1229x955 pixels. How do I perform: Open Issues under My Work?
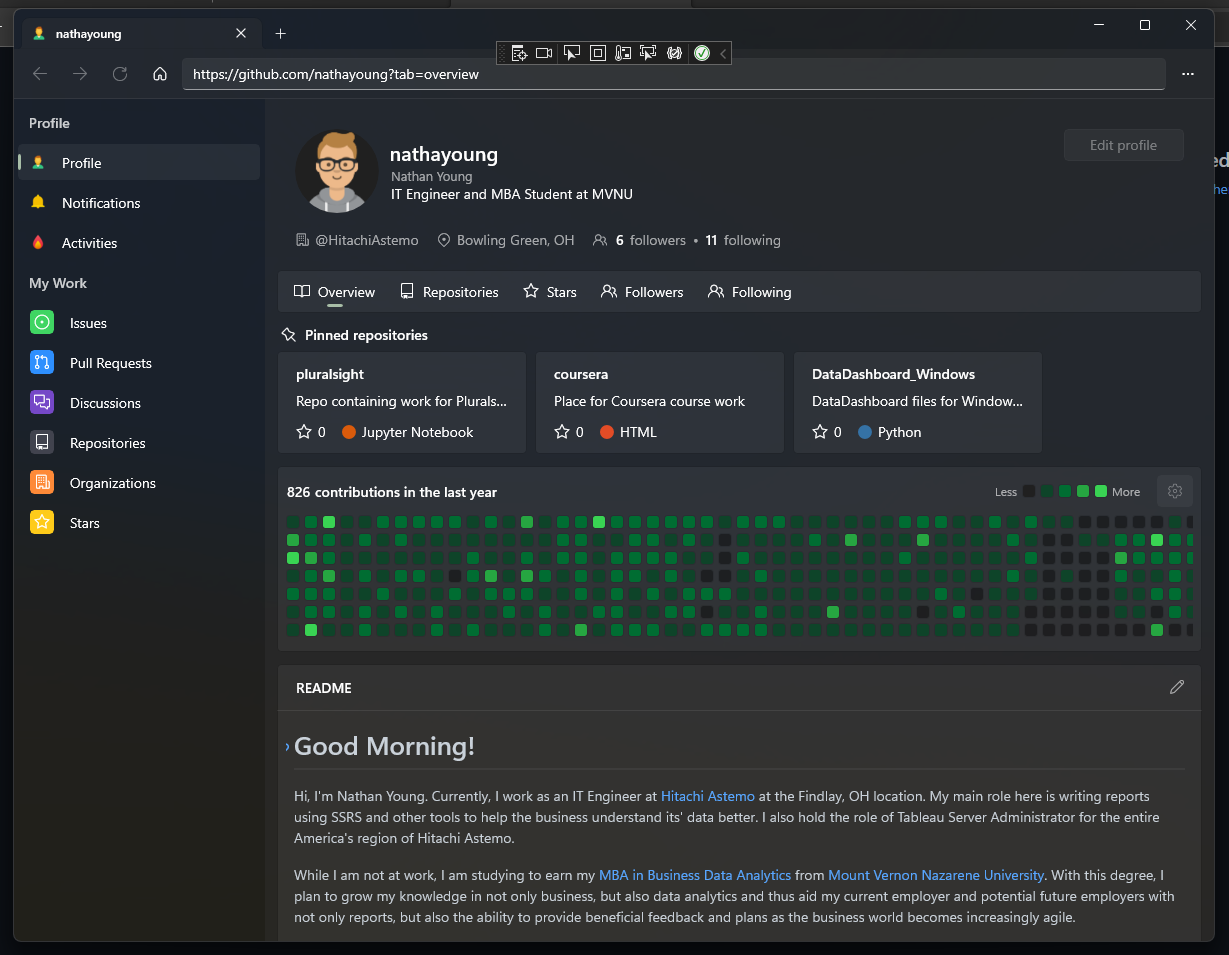tap(139, 323)
